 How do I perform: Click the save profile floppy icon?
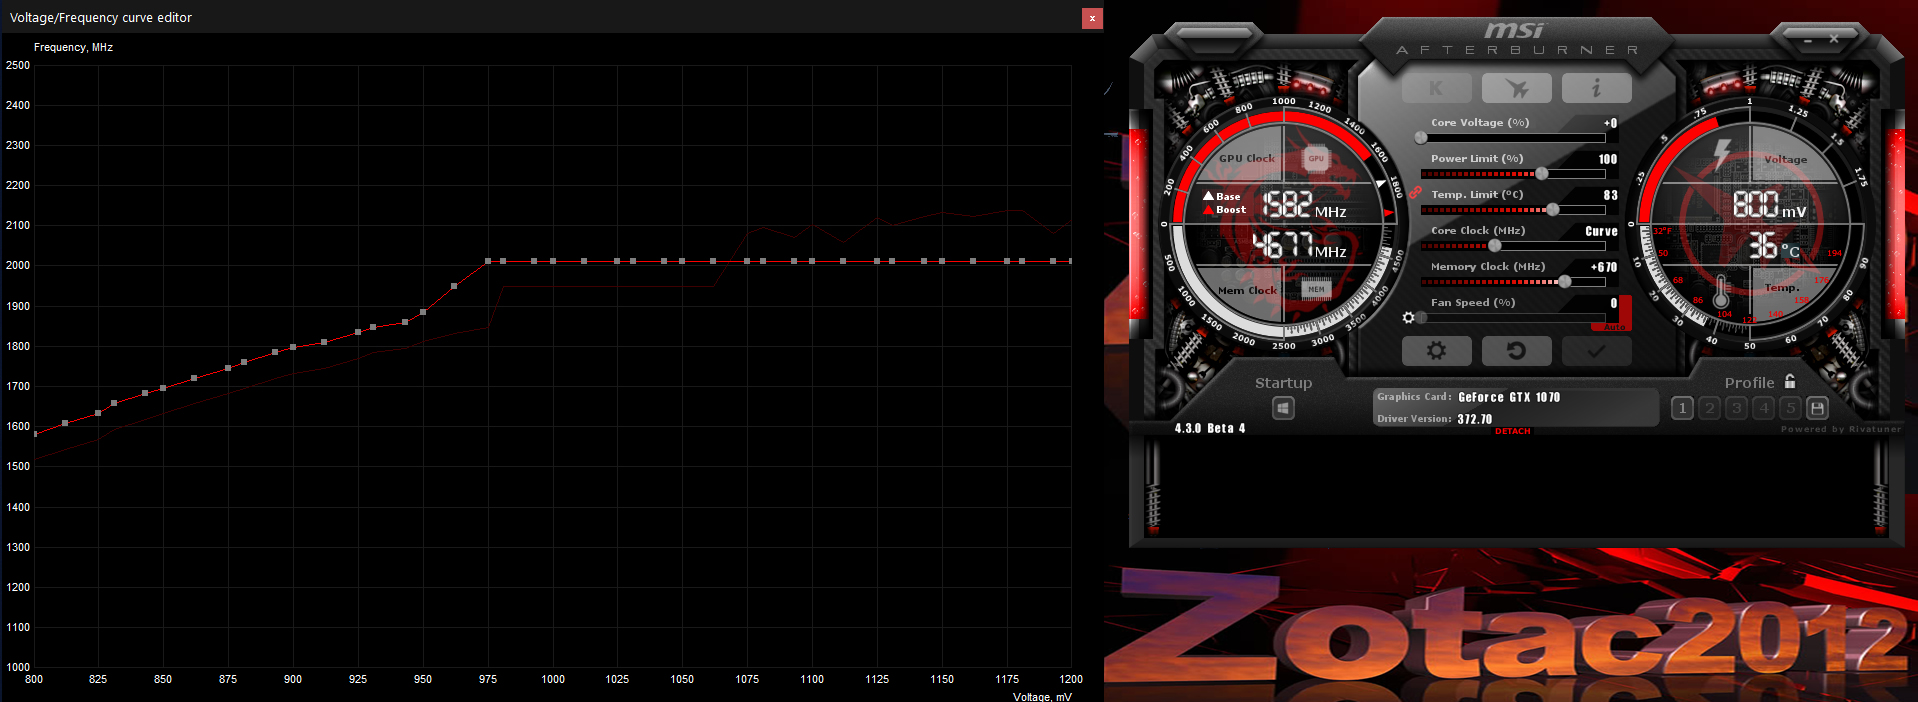click(x=1817, y=408)
